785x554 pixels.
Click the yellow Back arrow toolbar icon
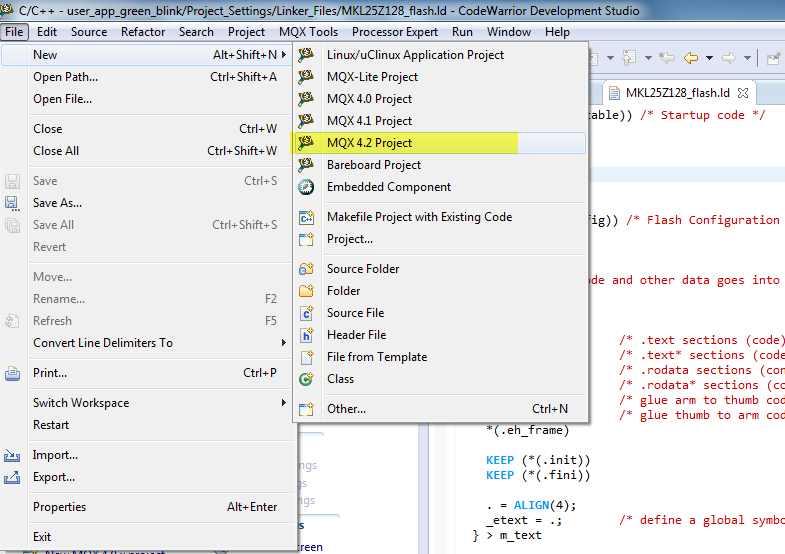pyautogui.click(x=691, y=58)
